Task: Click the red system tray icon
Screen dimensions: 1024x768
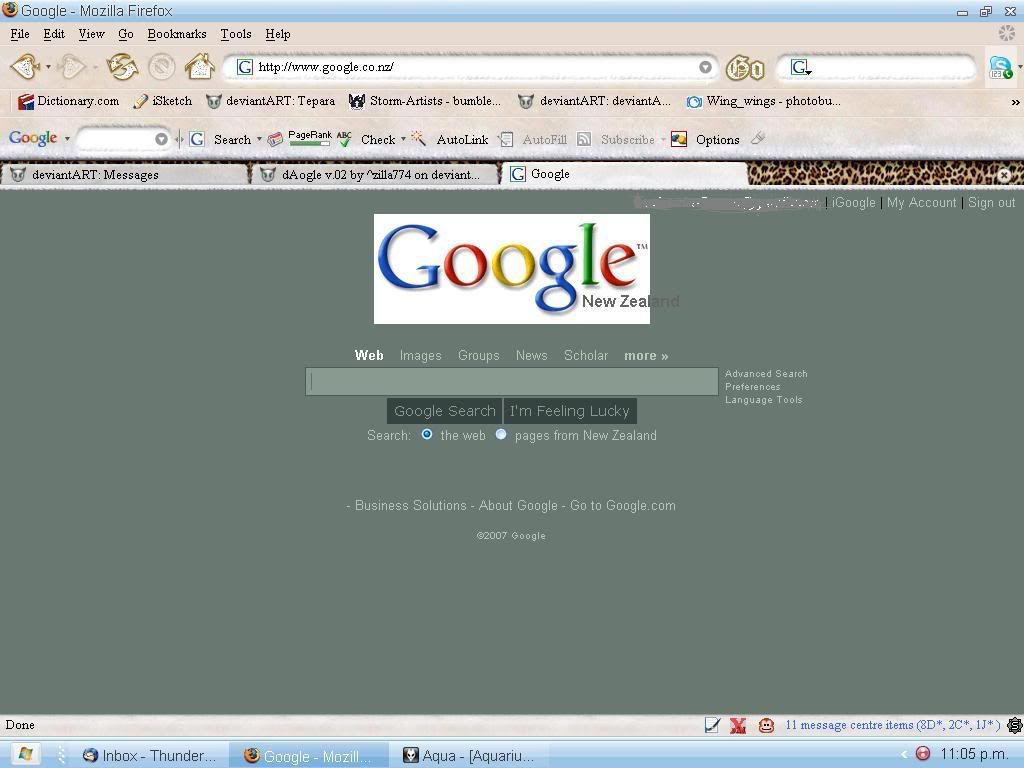Action: coord(922,754)
